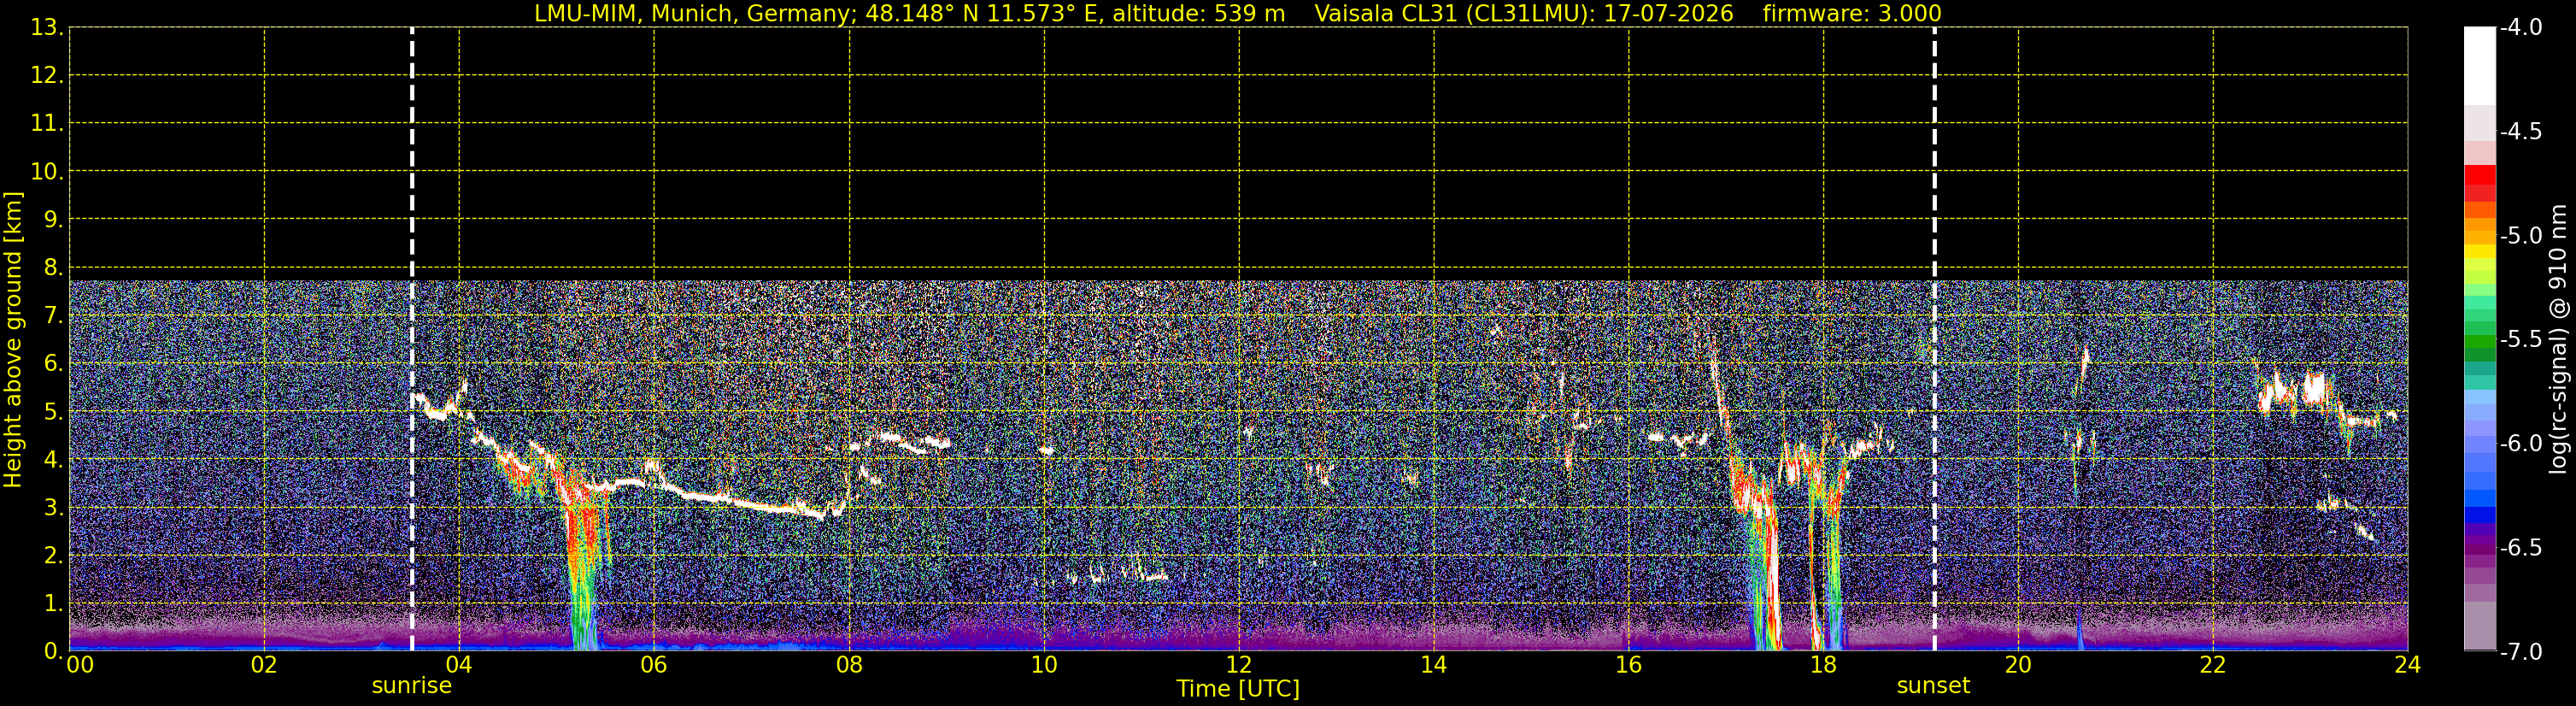The image size is (2576, 706).
Task: Click the 'sunset' label below the axis
Action: pos(1933,686)
